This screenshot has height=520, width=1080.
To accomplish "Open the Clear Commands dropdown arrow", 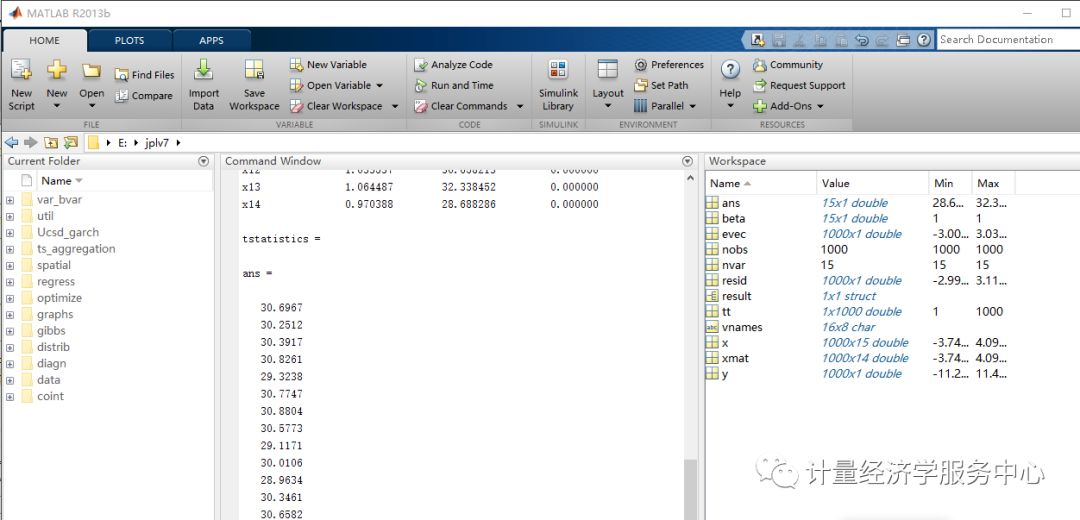I will click(x=519, y=106).
